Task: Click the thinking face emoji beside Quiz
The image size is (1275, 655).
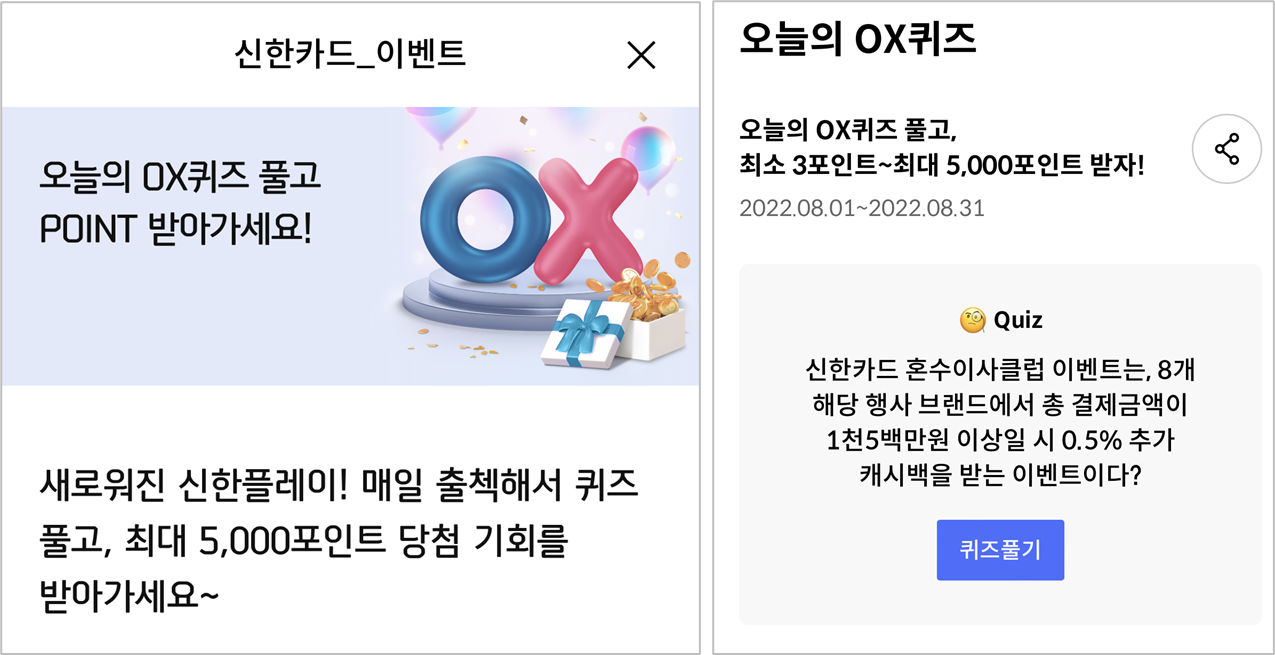Action: 973,320
